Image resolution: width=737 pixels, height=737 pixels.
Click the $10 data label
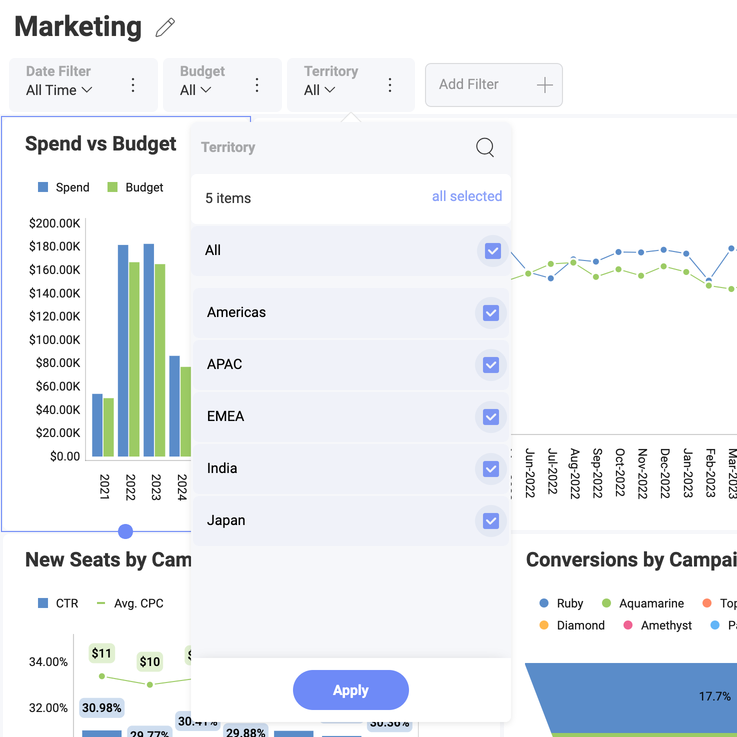point(149,662)
